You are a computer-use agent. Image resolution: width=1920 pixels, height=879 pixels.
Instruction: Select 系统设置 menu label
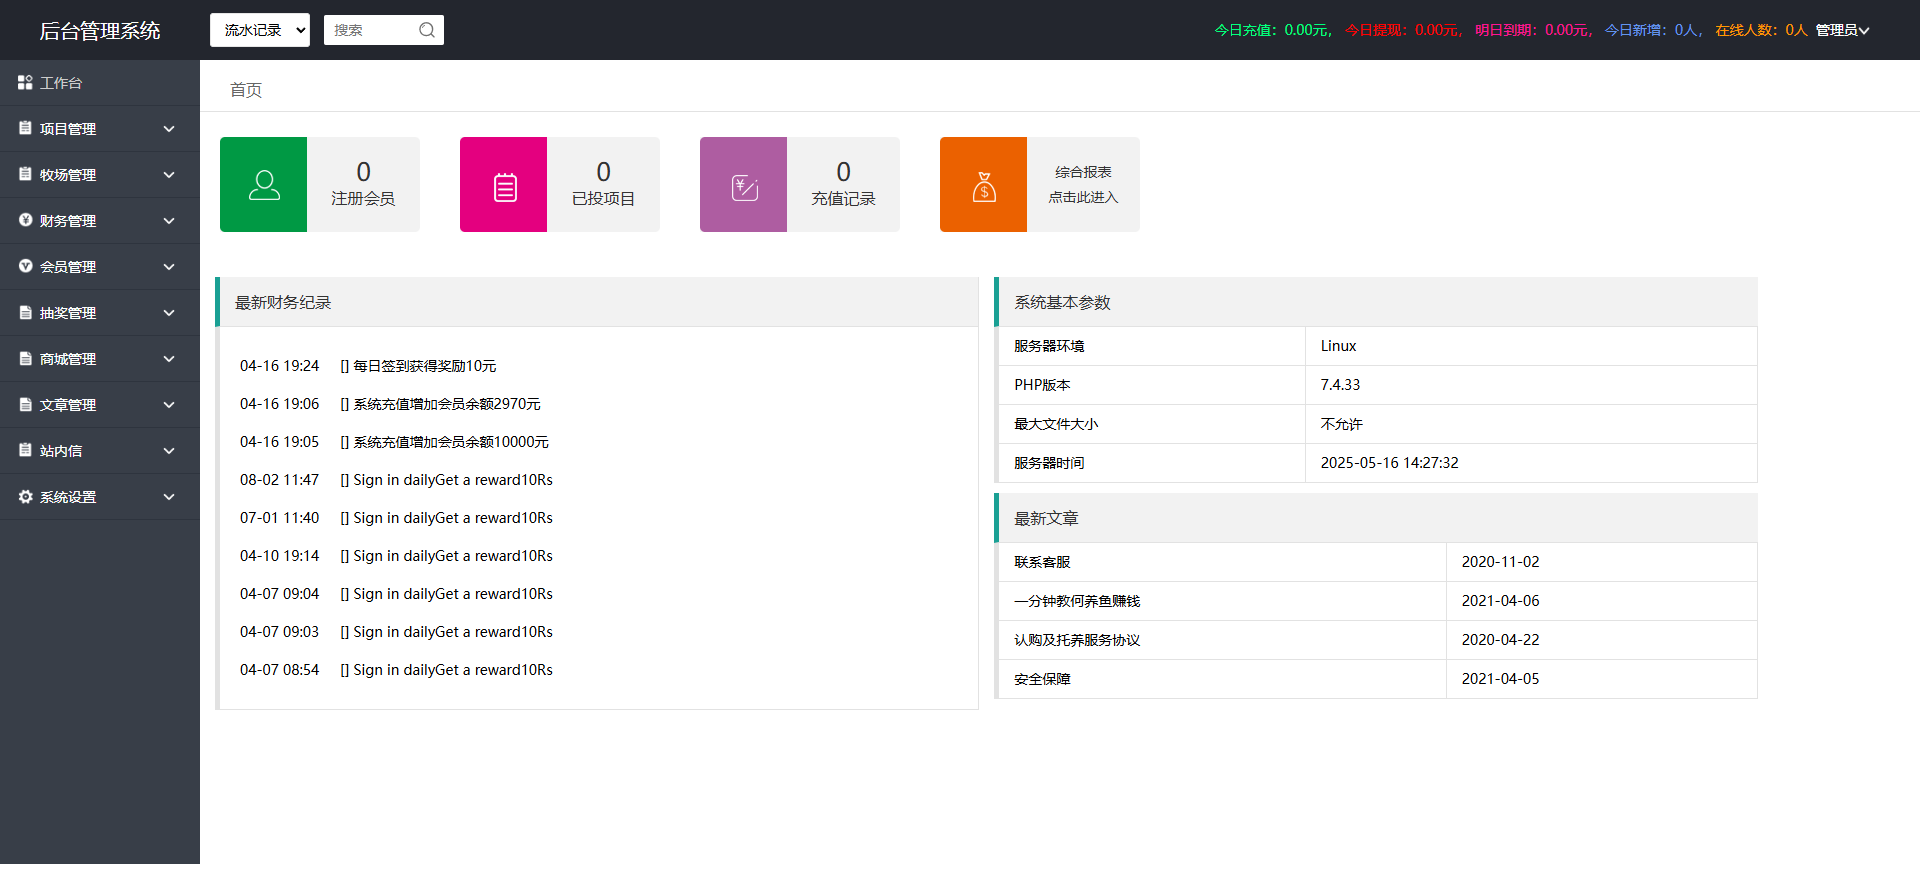point(68,497)
